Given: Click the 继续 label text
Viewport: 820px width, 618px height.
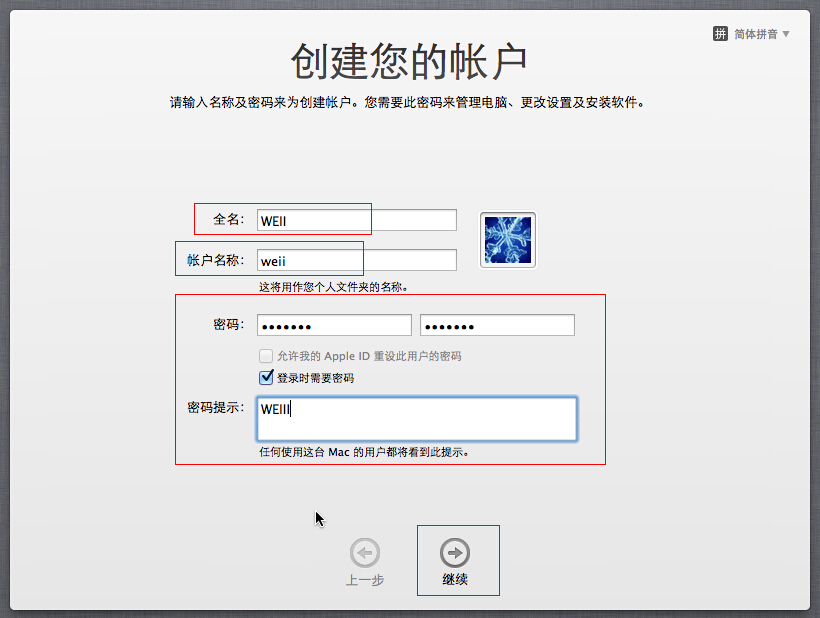Looking at the screenshot, I should [x=455, y=579].
